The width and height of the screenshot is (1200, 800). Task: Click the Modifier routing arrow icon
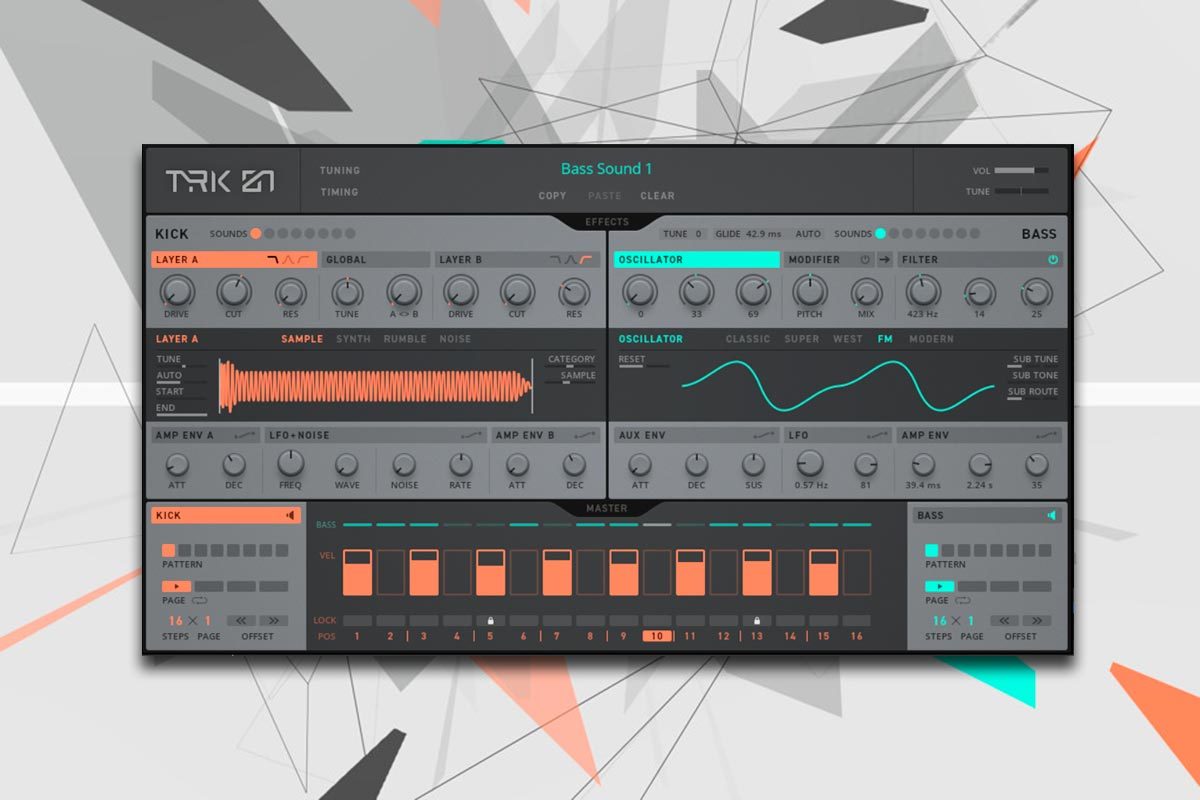(884, 260)
